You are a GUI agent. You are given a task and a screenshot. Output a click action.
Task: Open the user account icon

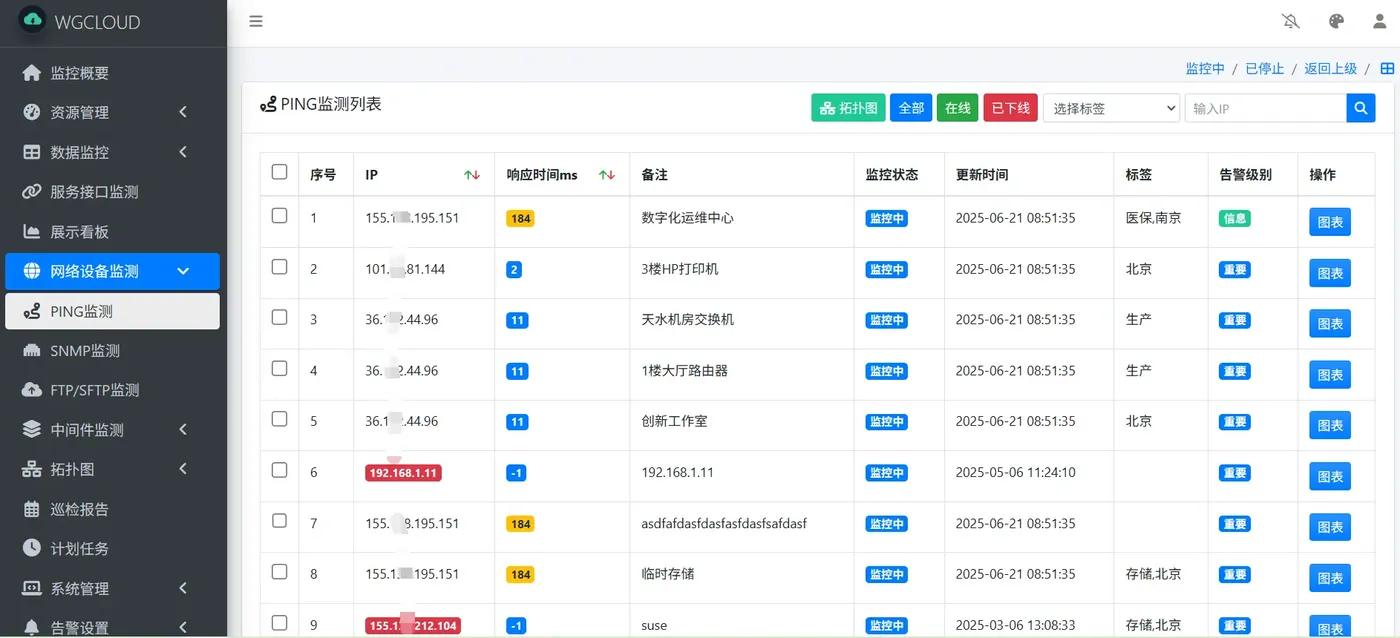1380,21
